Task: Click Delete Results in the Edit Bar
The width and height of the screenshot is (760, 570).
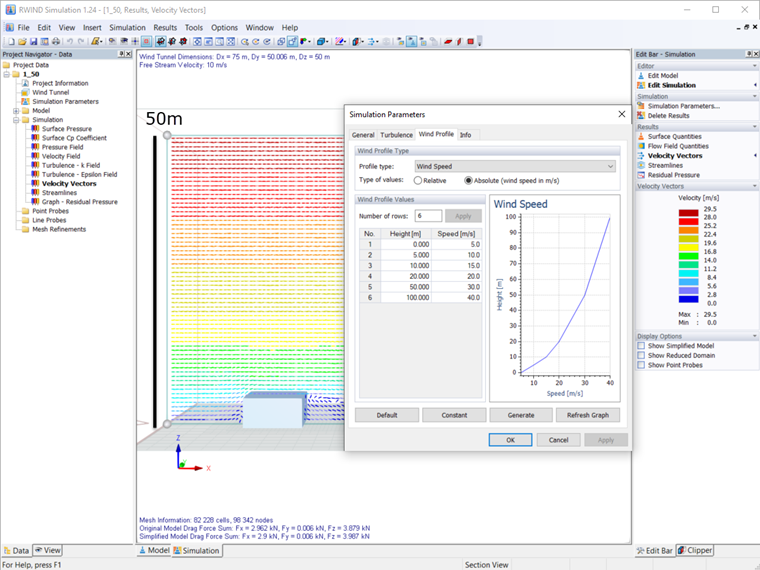Action: 668,116
